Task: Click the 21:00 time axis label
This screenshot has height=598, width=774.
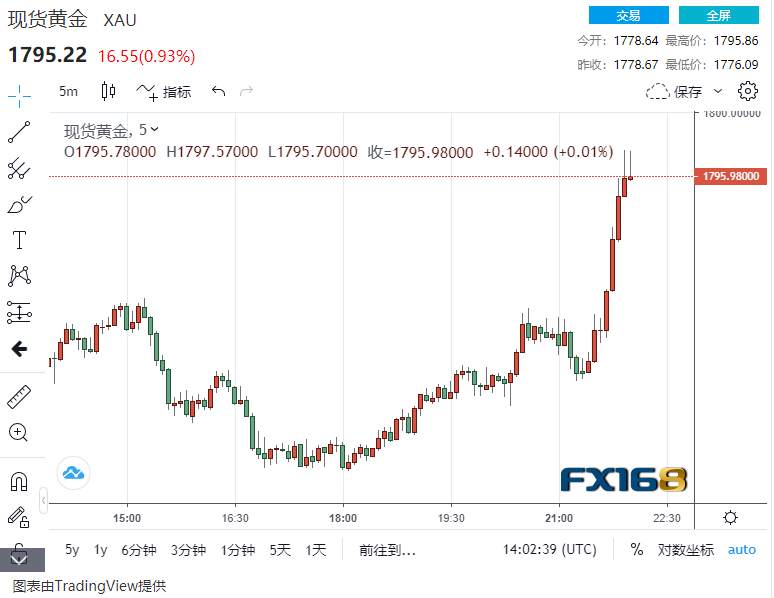Action: tap(559, 518)
